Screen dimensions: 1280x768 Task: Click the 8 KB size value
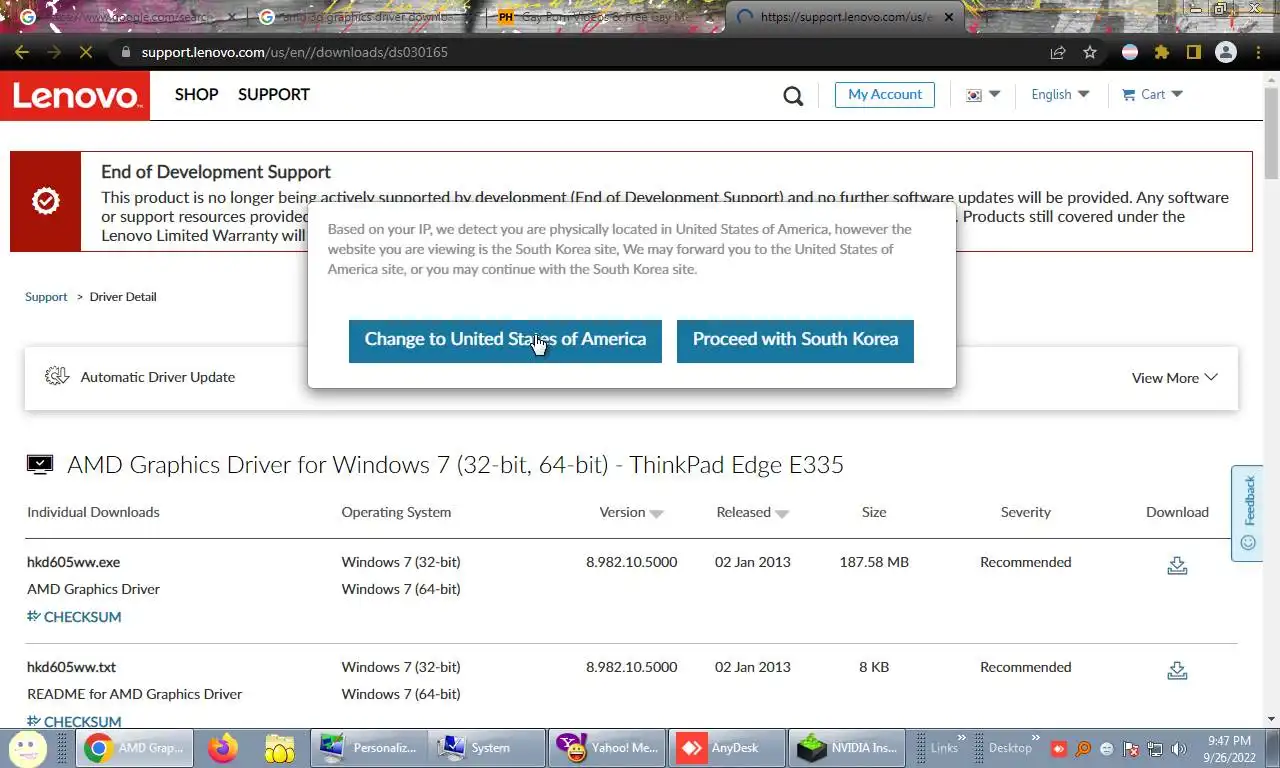tap(874, 667)
